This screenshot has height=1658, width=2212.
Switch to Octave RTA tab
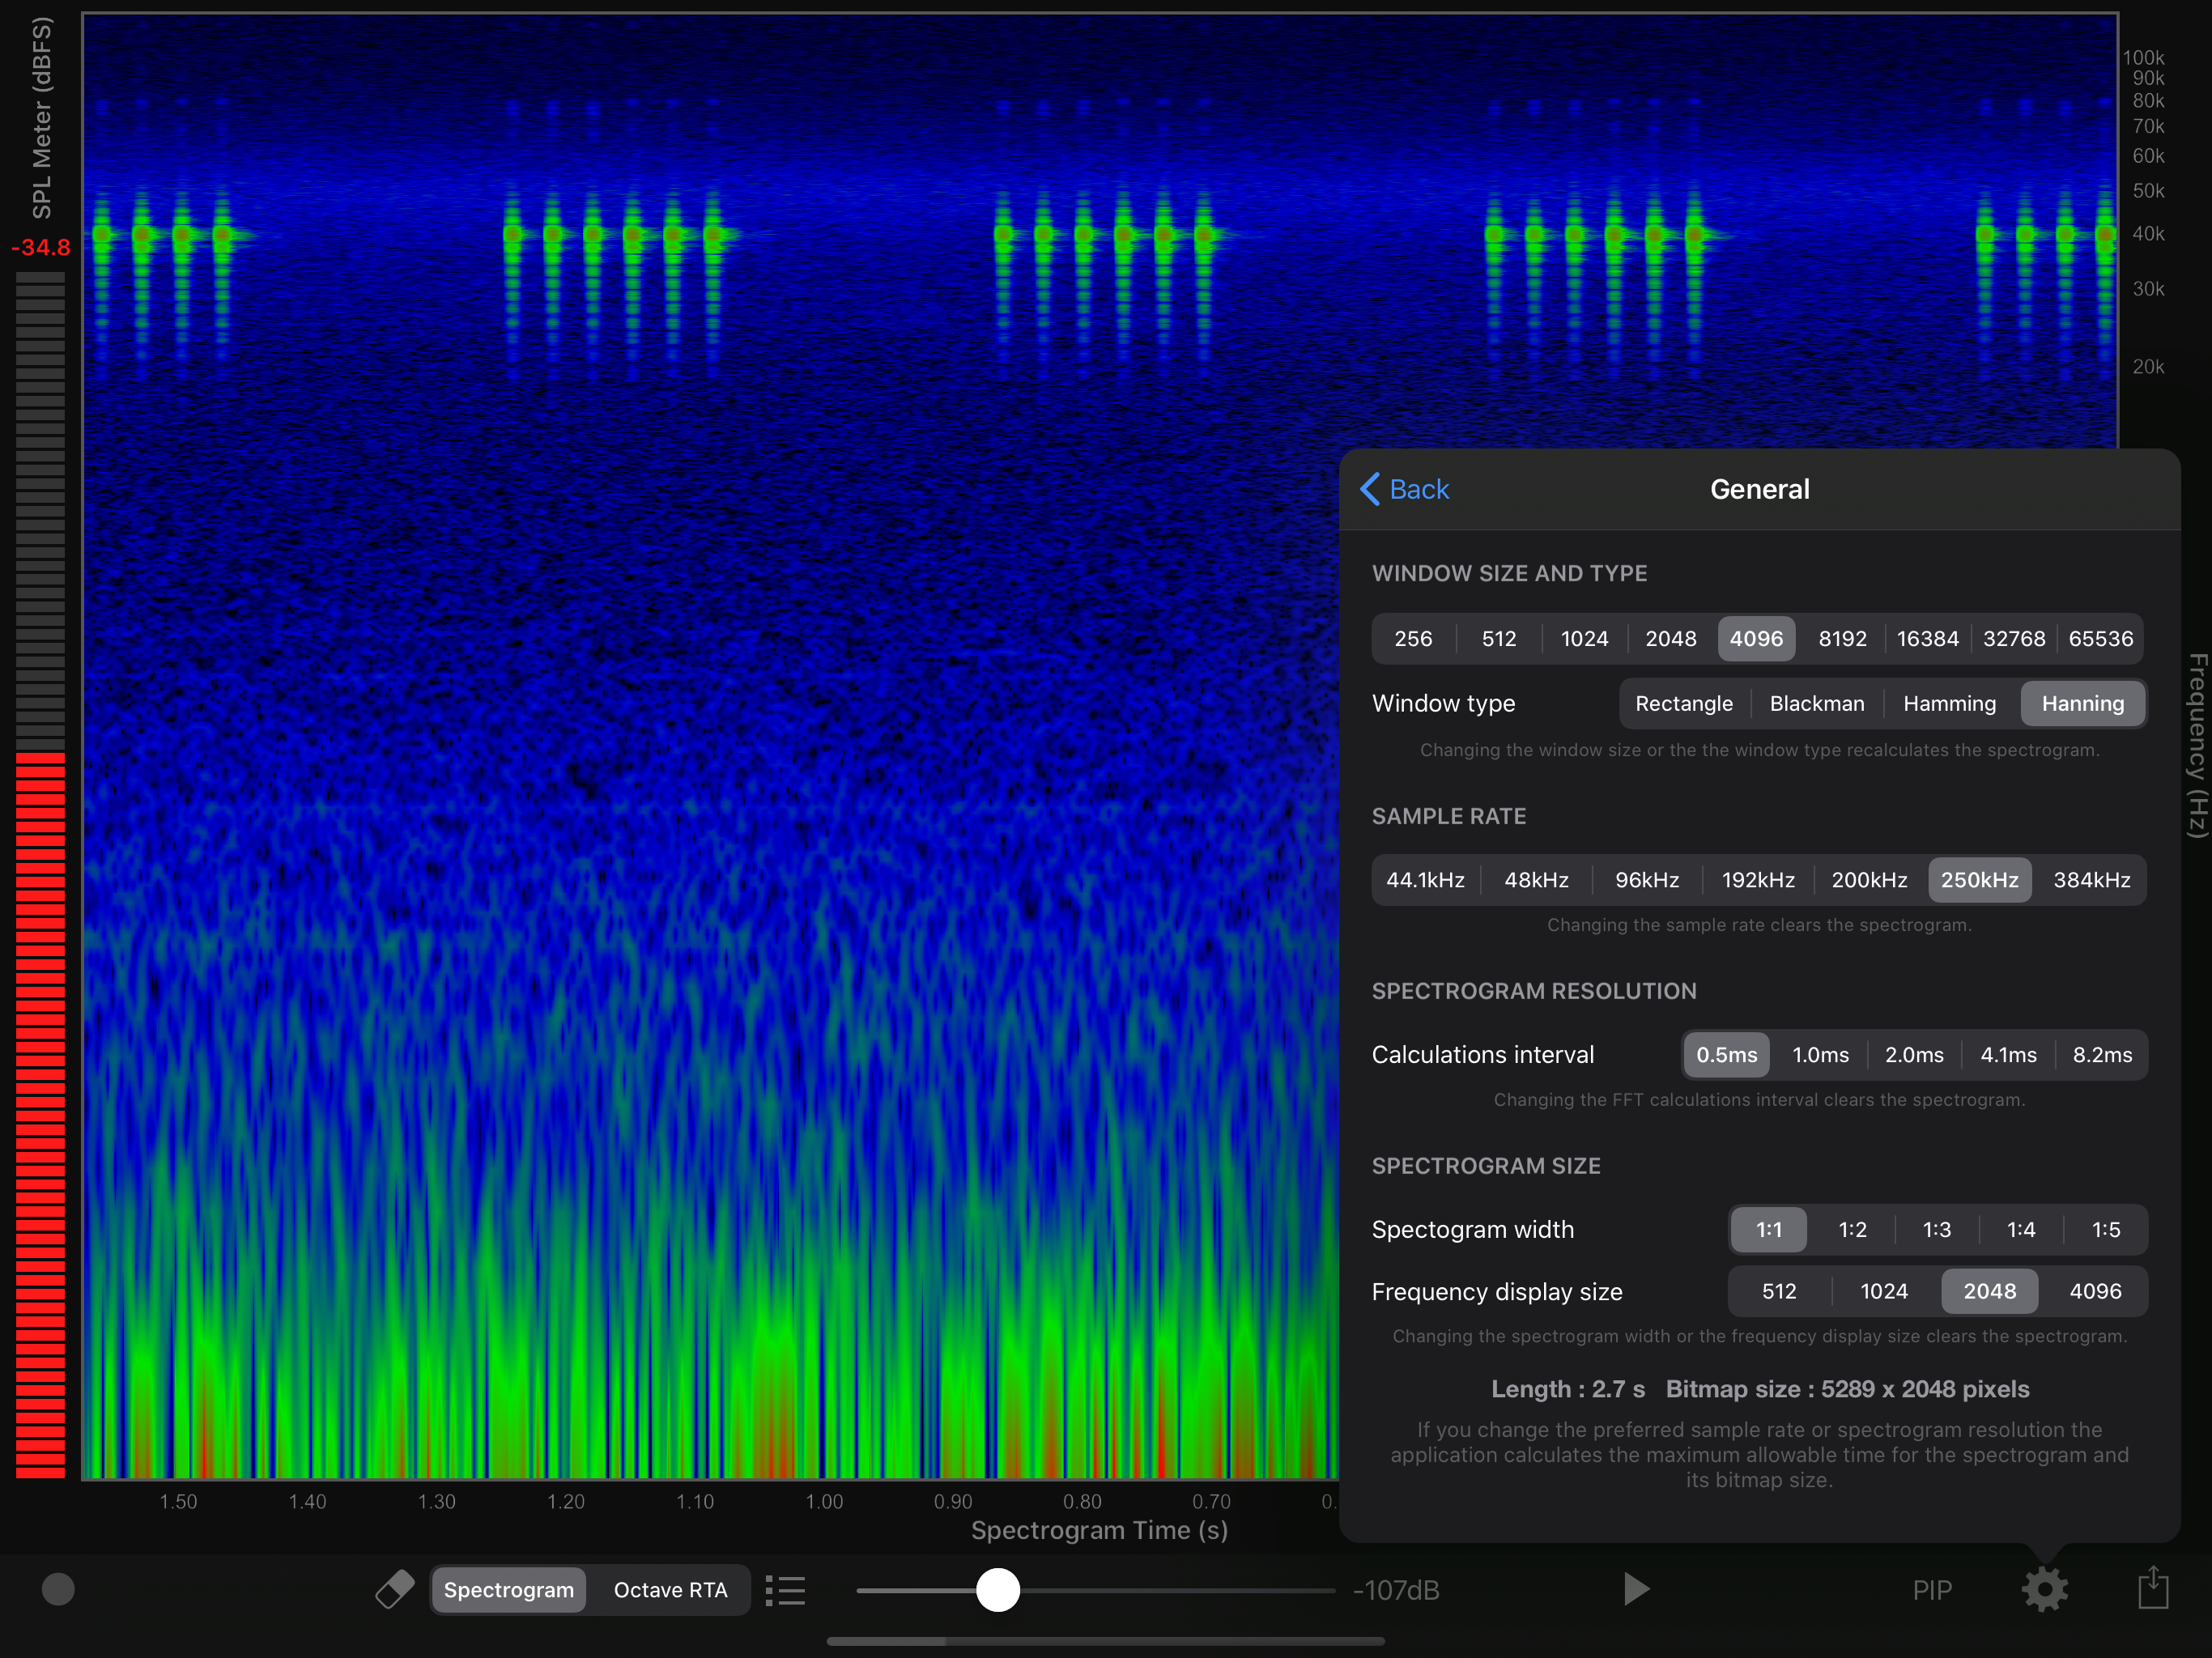670,1590
